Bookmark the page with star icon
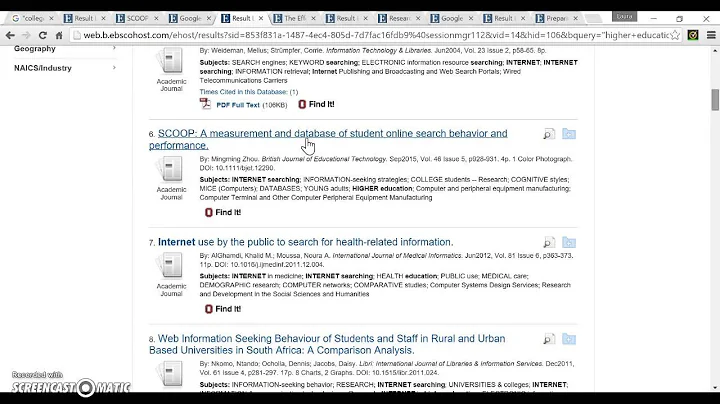Image resolution: width=720 pixels, height=404 pixels. point(675,35)
